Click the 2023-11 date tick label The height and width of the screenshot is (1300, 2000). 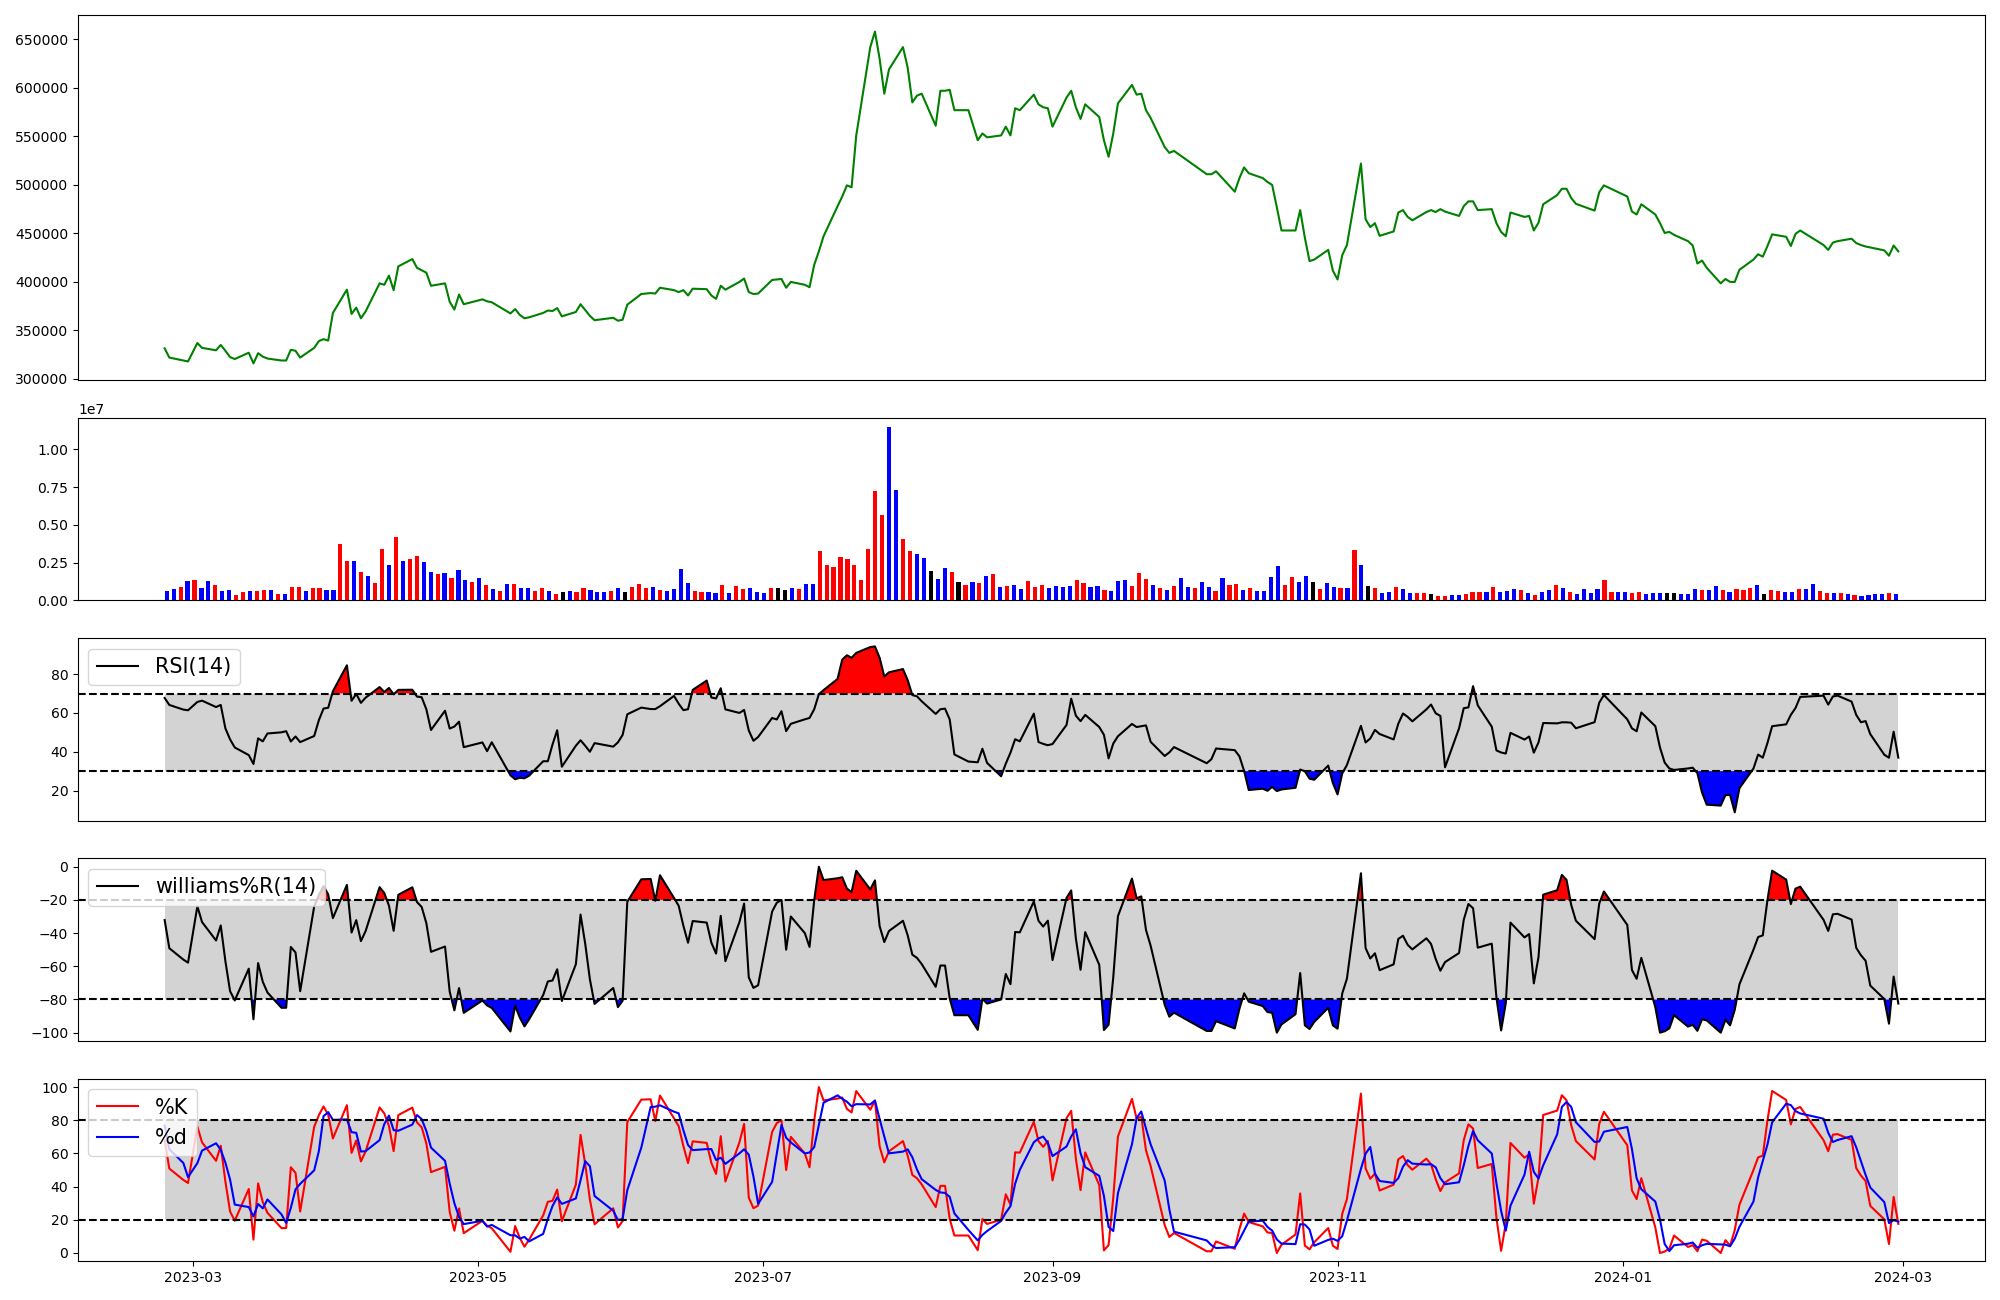[1338, 1277]
